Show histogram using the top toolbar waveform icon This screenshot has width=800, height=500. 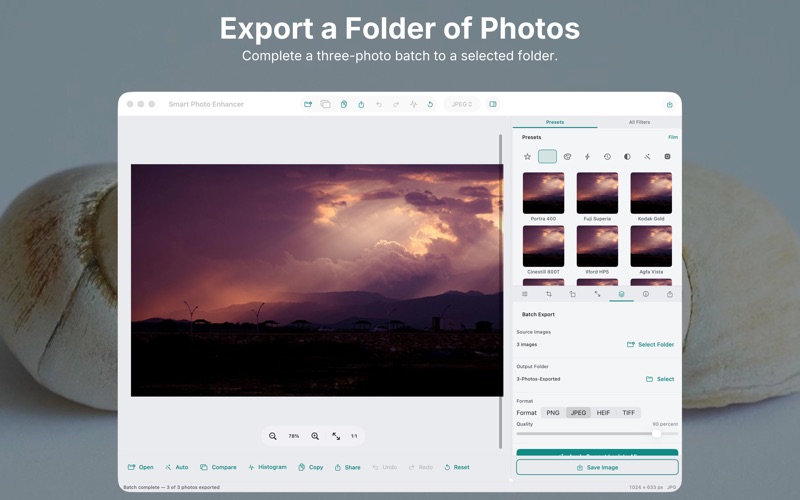(x=413, y=104)
